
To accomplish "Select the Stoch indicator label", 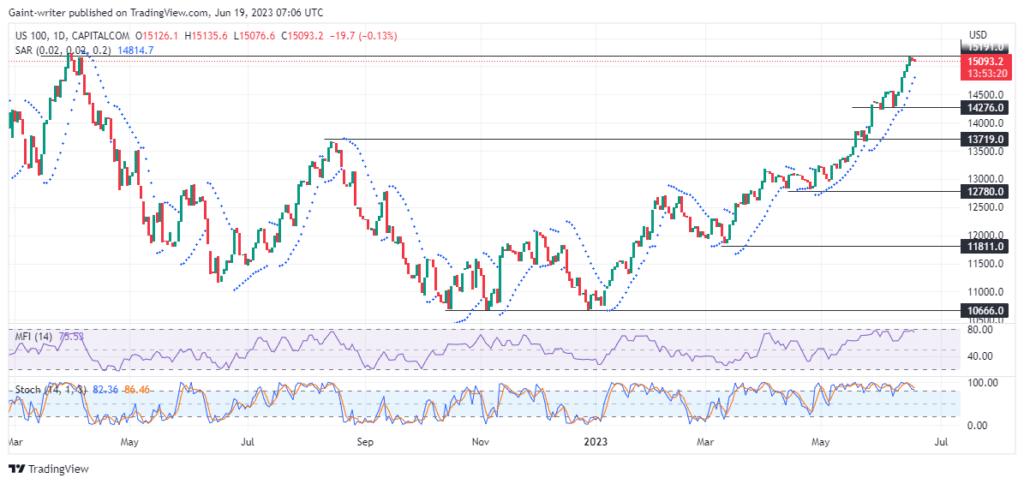I will pos(52,390).
